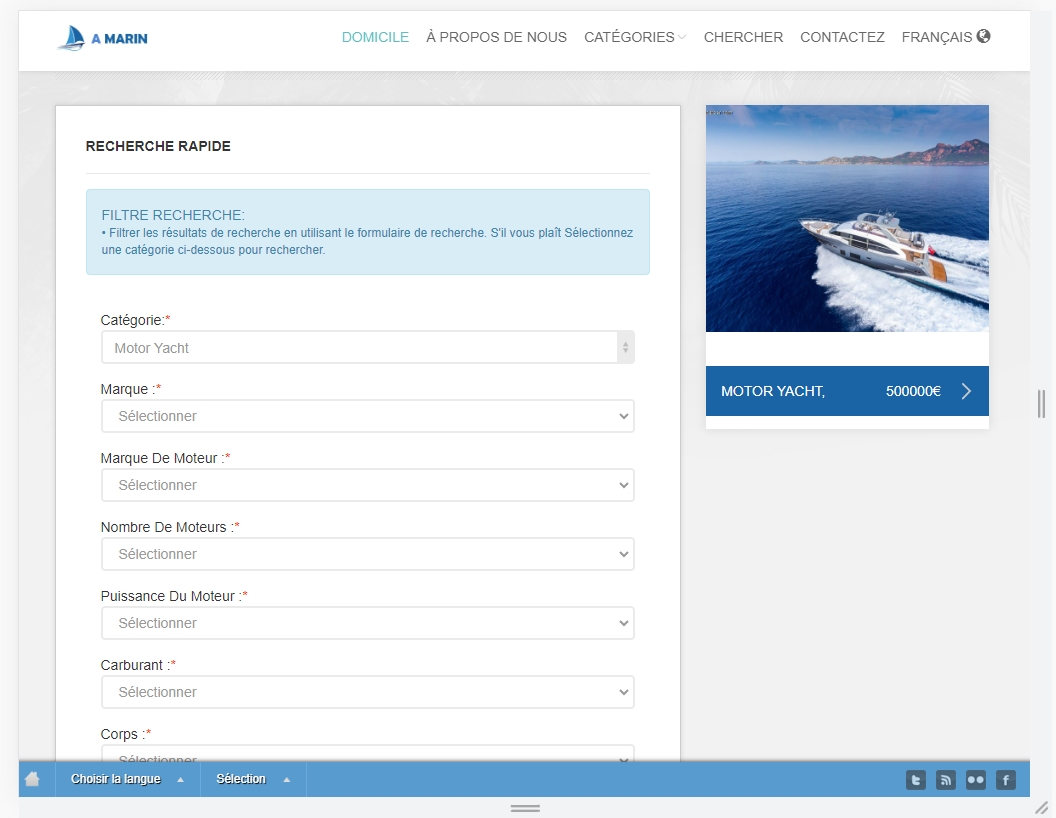The height and width of the screenshot is (818, 1056).
Task: Open the Marque dropdown
Action: click(x=368, y=416)
